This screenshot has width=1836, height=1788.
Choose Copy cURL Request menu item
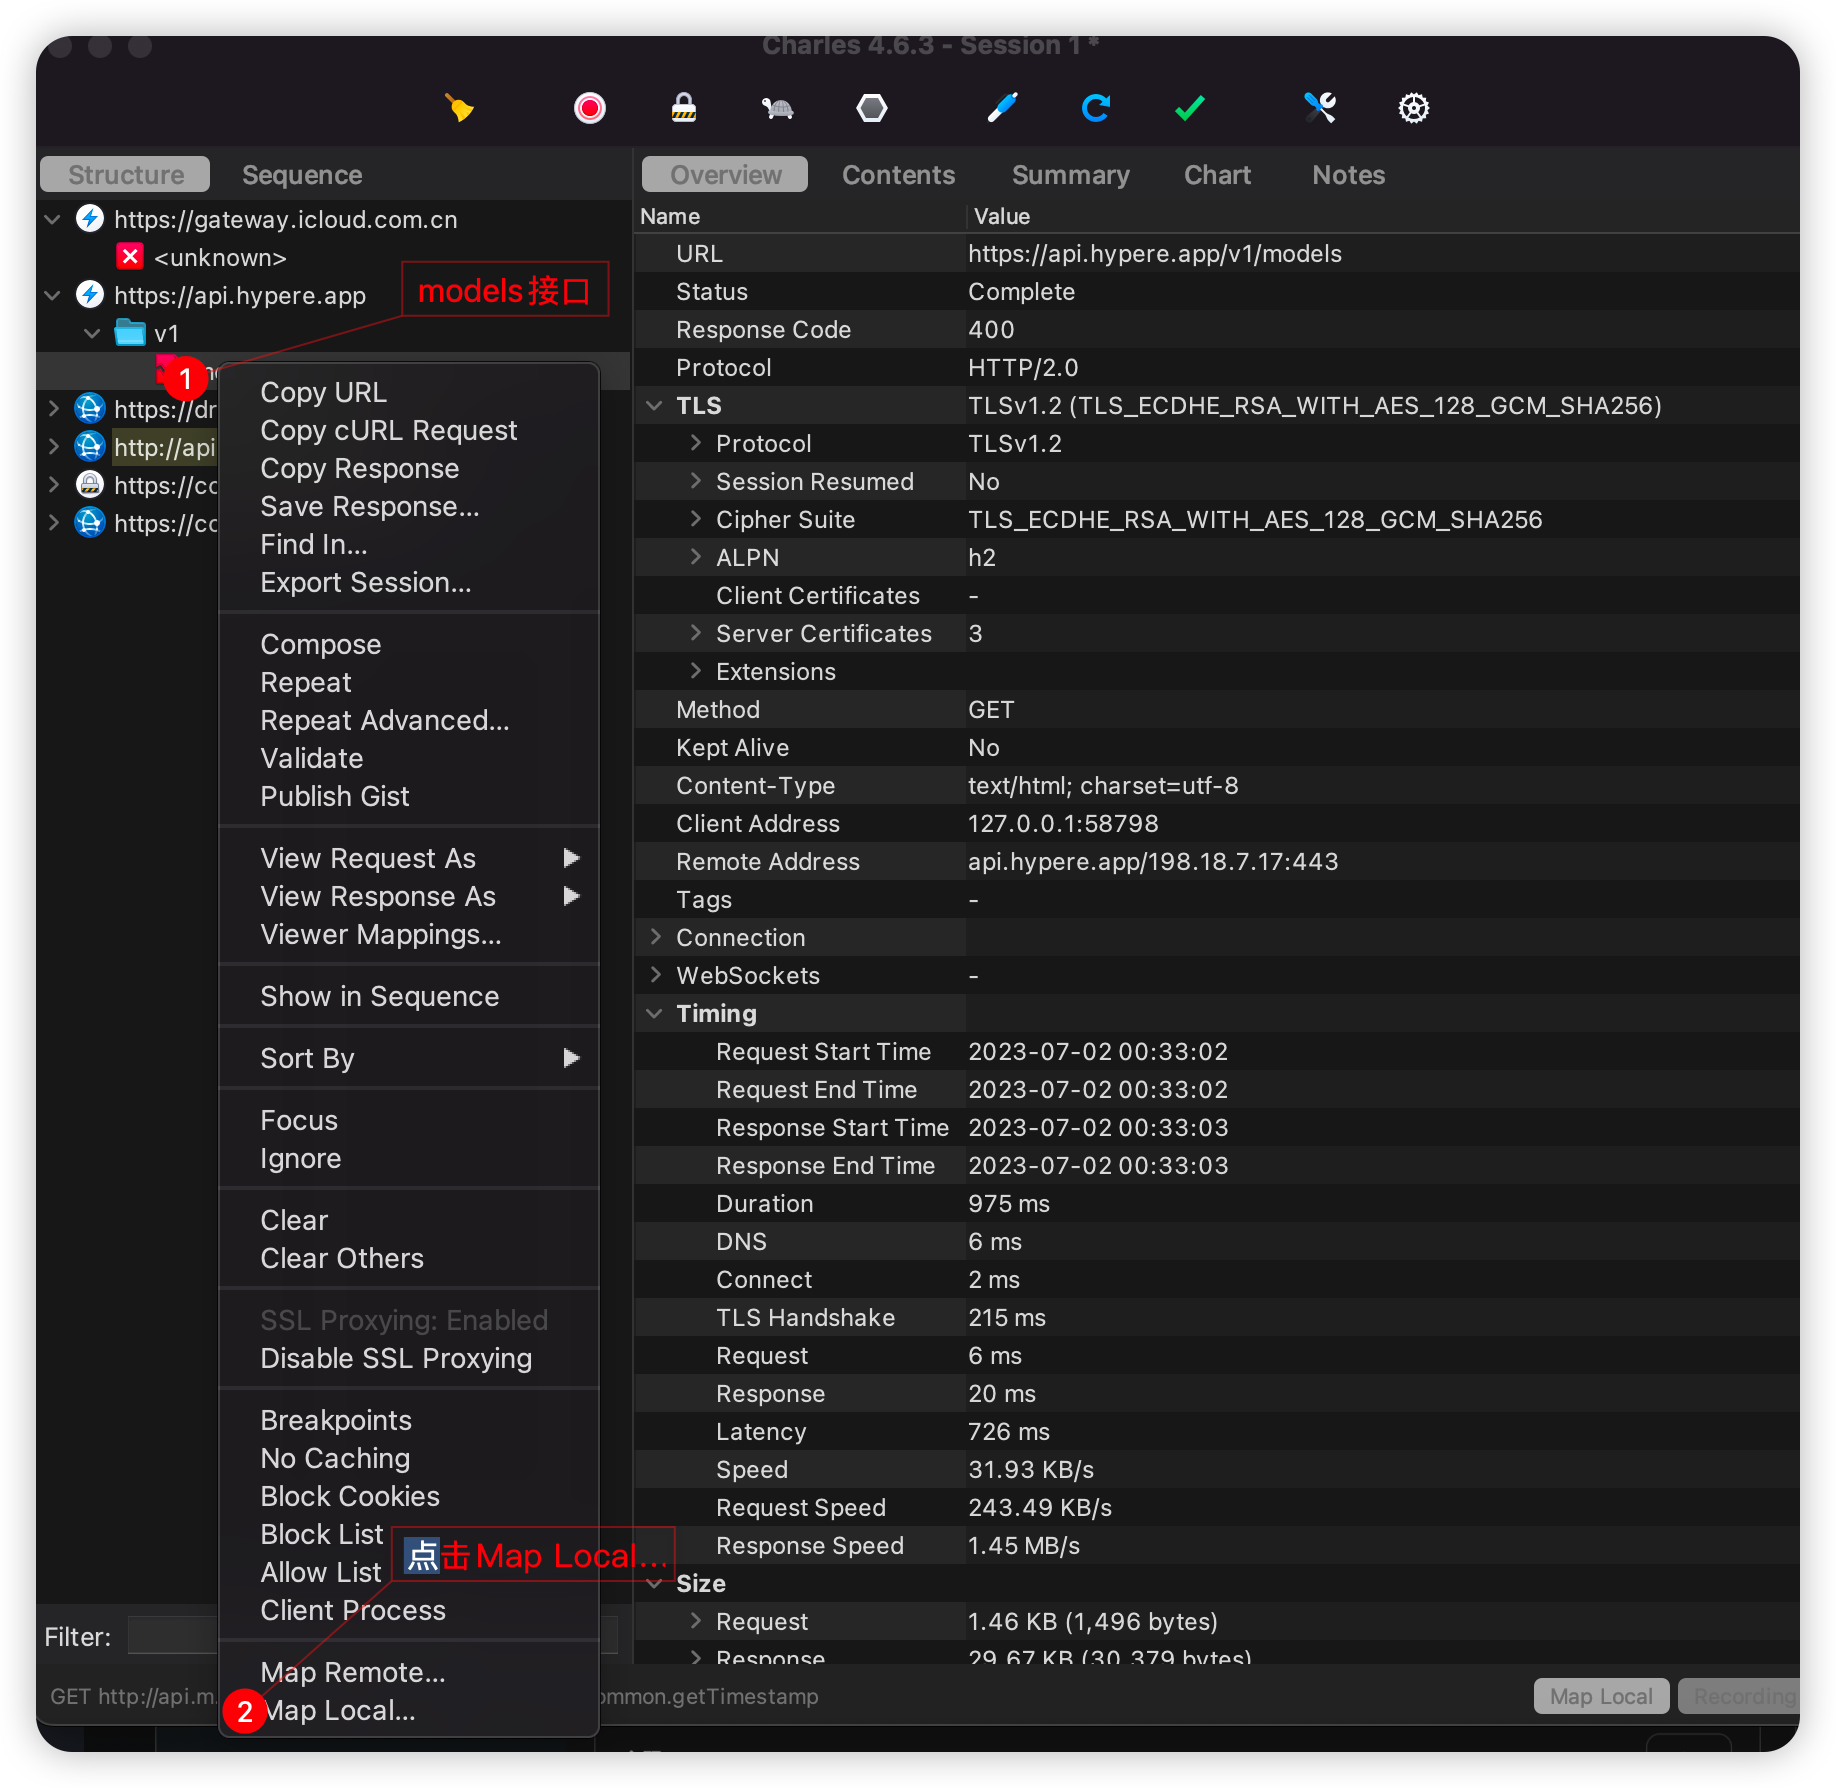coord(409,430)
